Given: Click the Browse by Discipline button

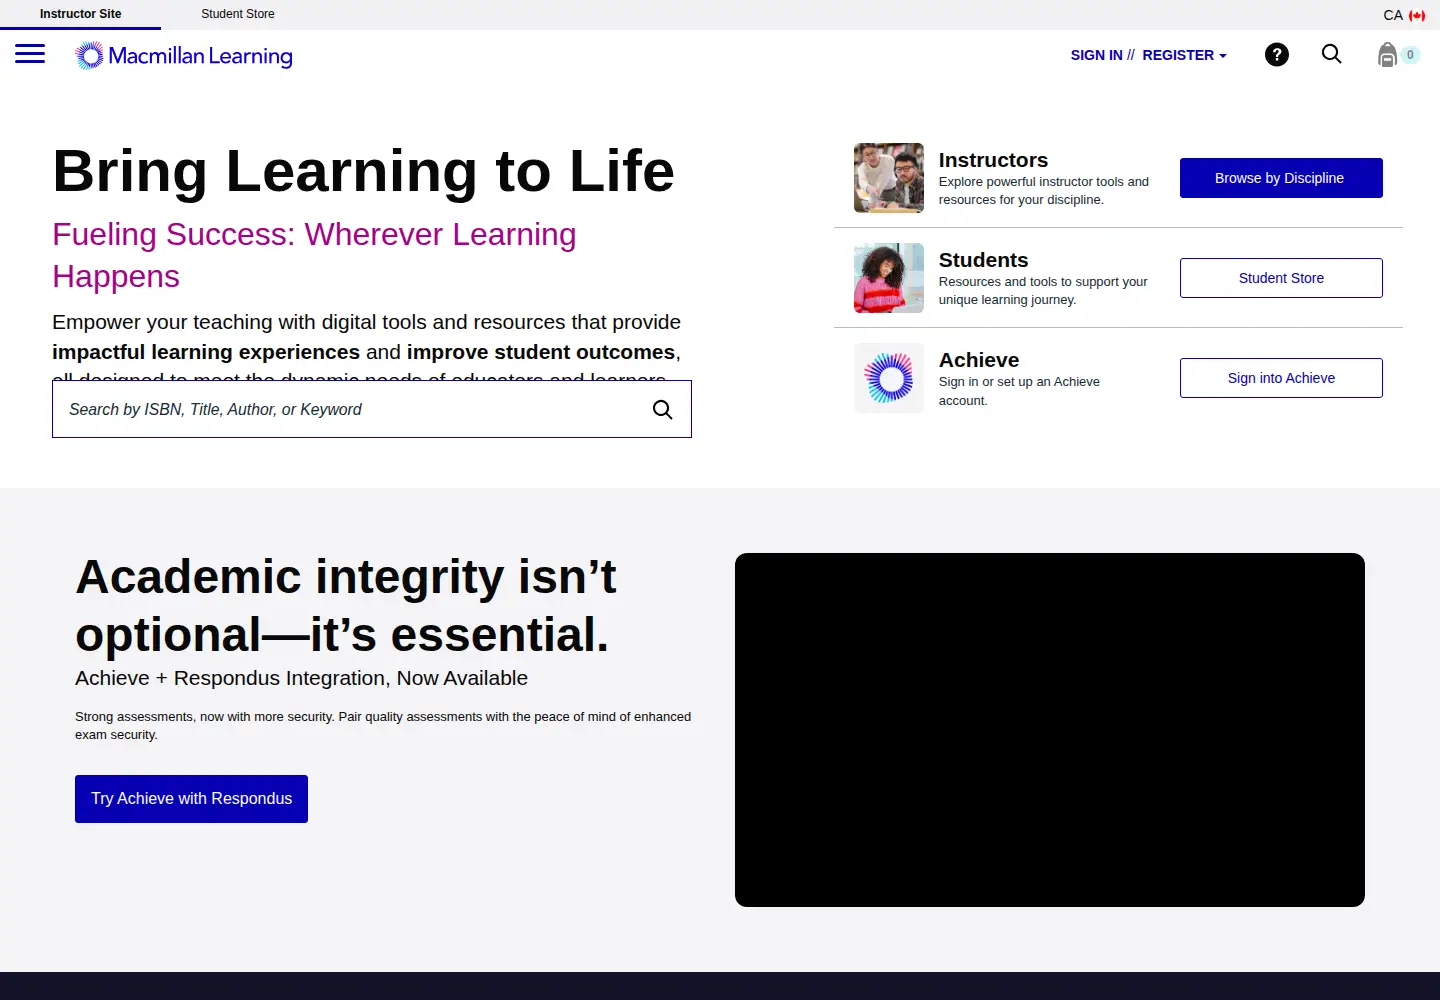Looking at the screenshot, I should [1281, 178].
